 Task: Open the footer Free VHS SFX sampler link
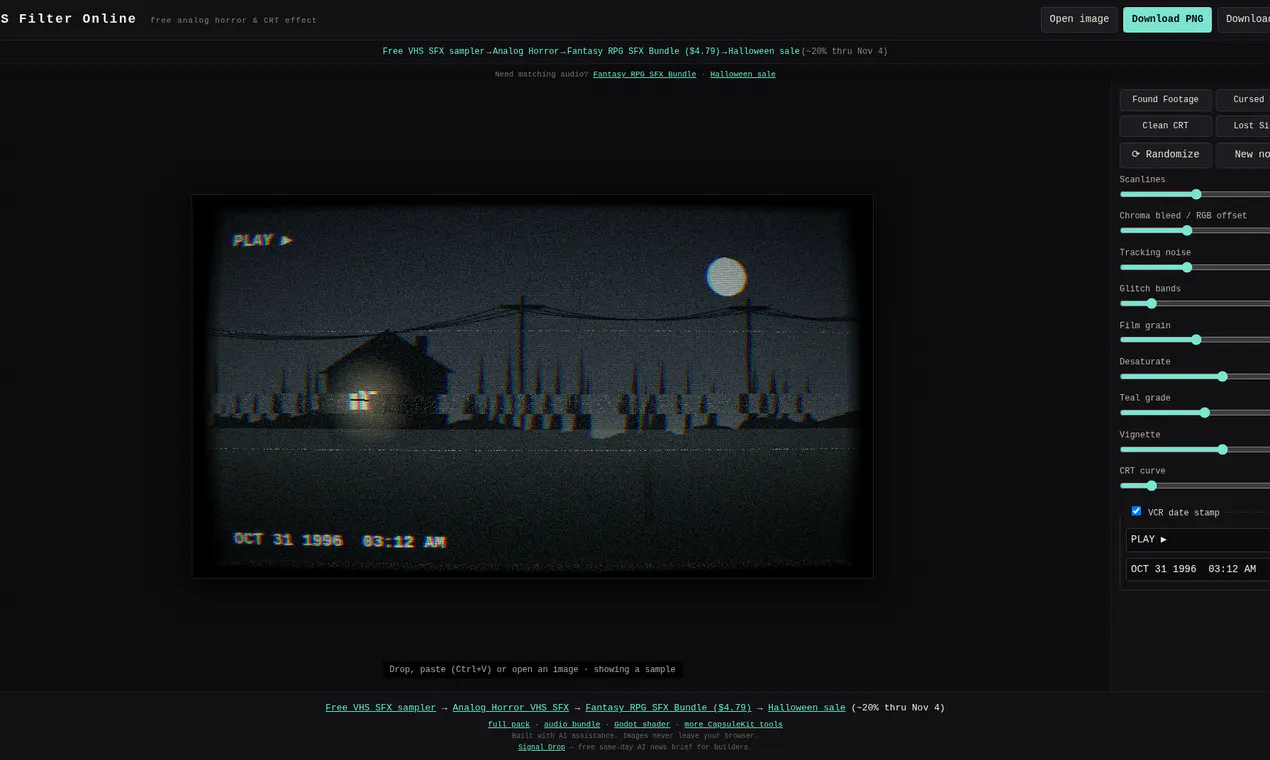[x=380, y=708]
